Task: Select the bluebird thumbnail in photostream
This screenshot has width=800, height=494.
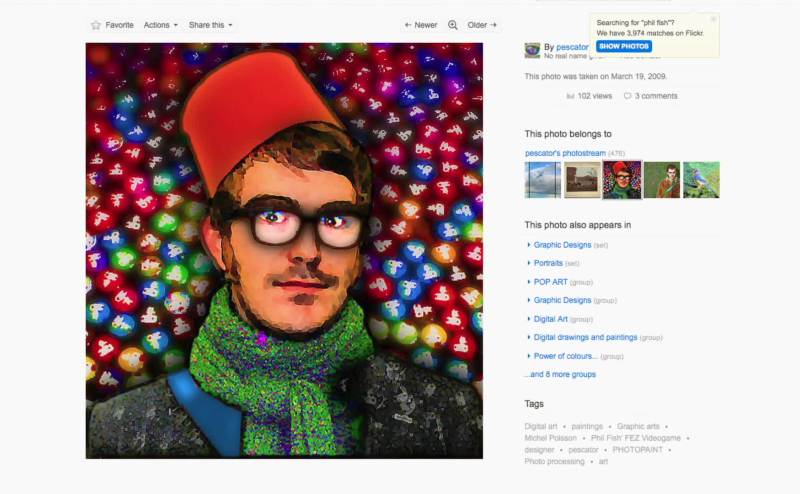Action: tap(701, 180)
